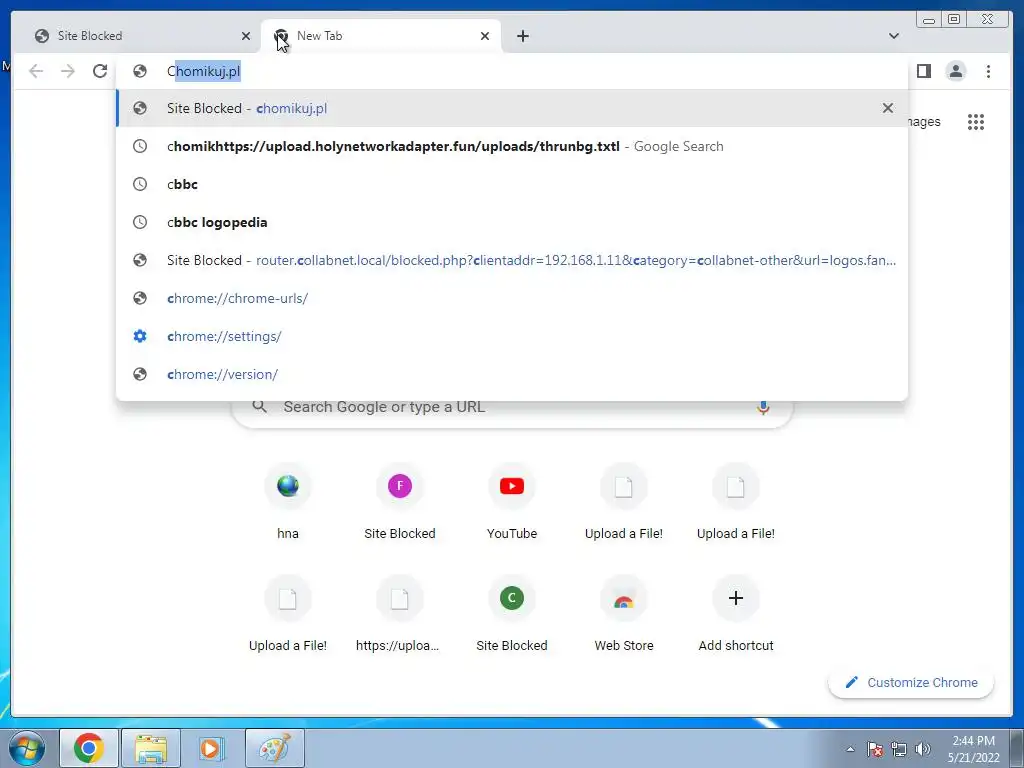Open the Windows Start menu

coord(27,748)
